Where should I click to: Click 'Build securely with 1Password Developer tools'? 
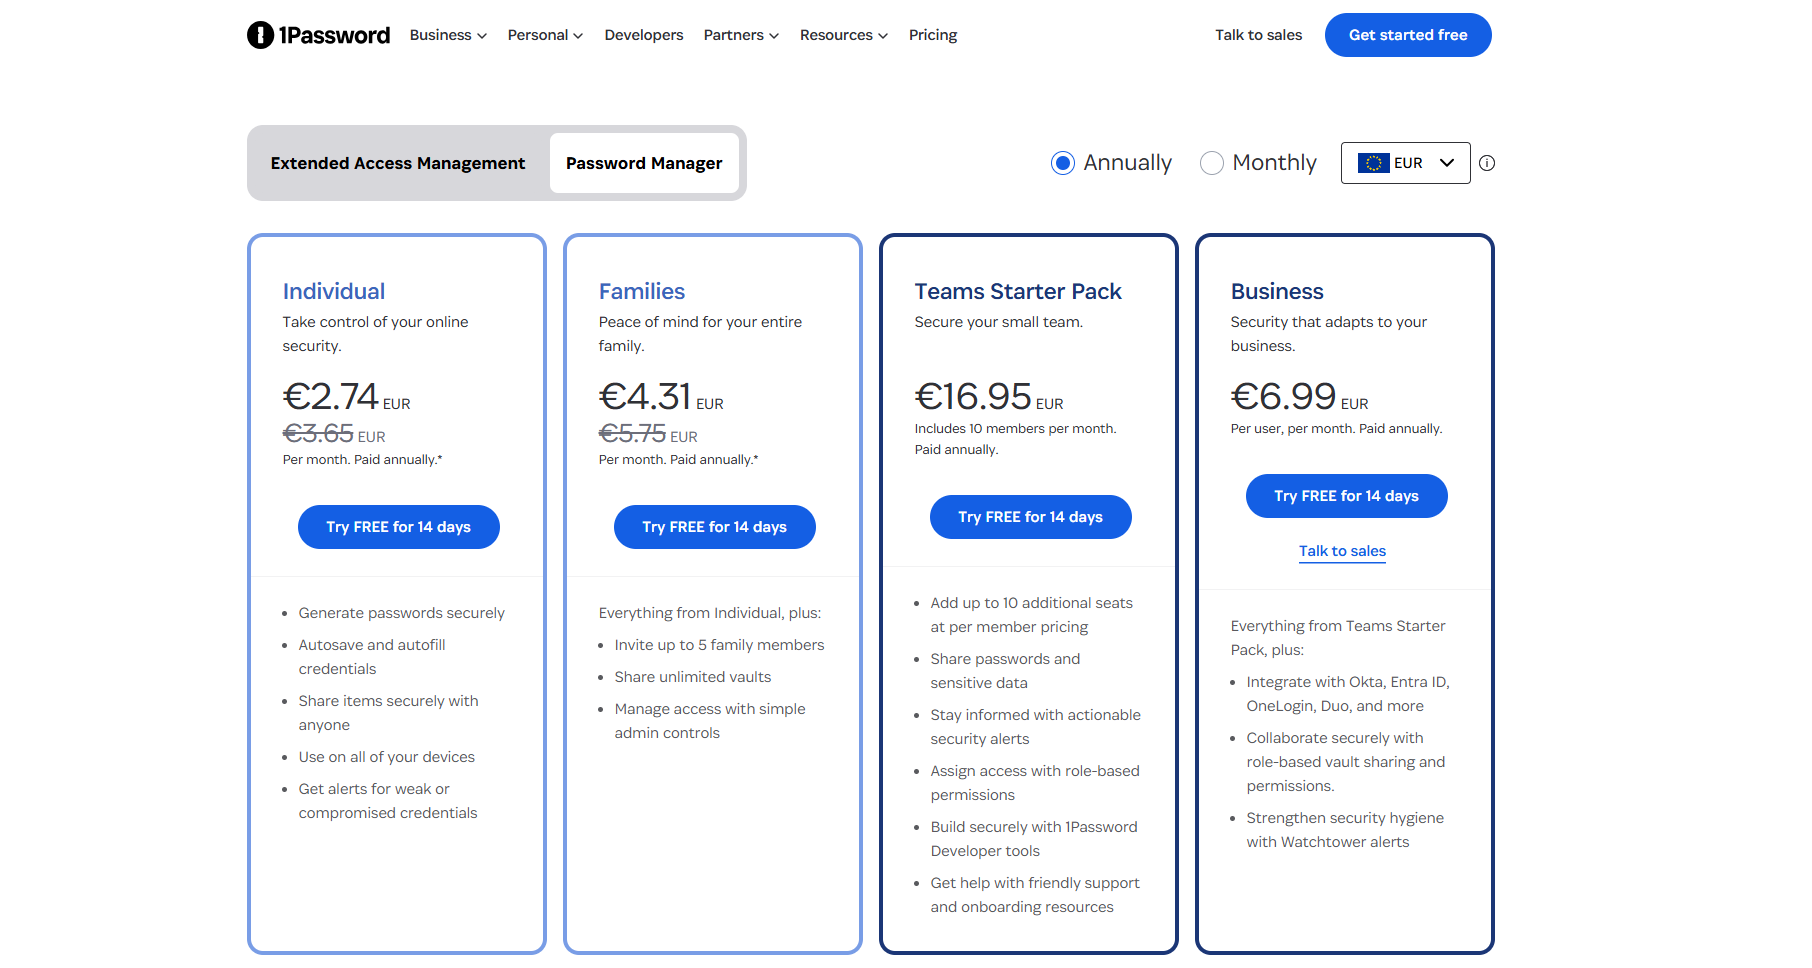click(x=1034, y=839)
